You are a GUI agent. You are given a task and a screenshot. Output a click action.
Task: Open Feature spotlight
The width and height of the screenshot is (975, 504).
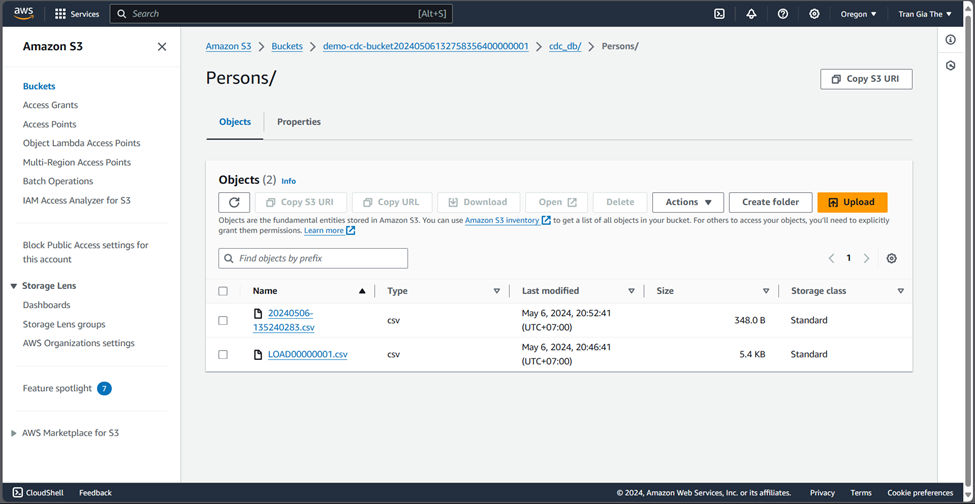click(57, 388)
